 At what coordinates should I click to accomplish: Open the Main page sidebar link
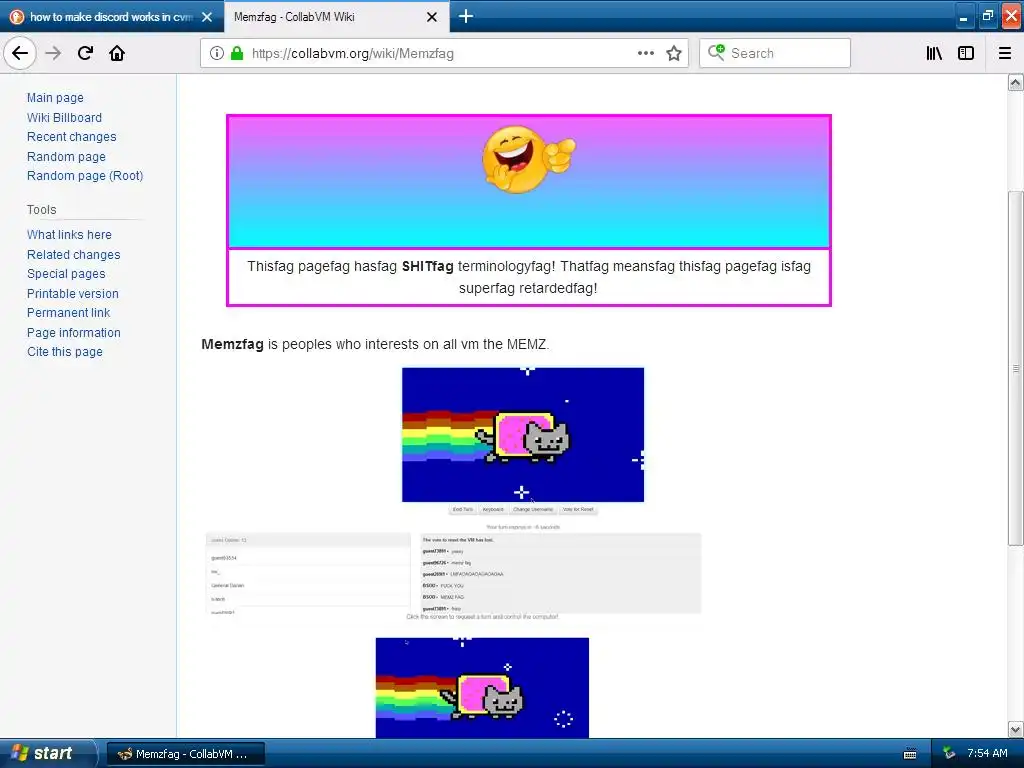click(x=55, y=98)
